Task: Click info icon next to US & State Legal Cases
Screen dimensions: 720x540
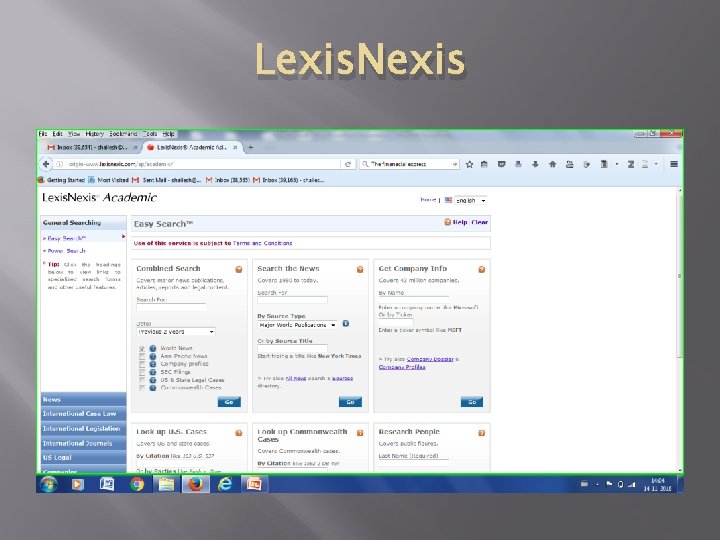Action: pos(152,380)
